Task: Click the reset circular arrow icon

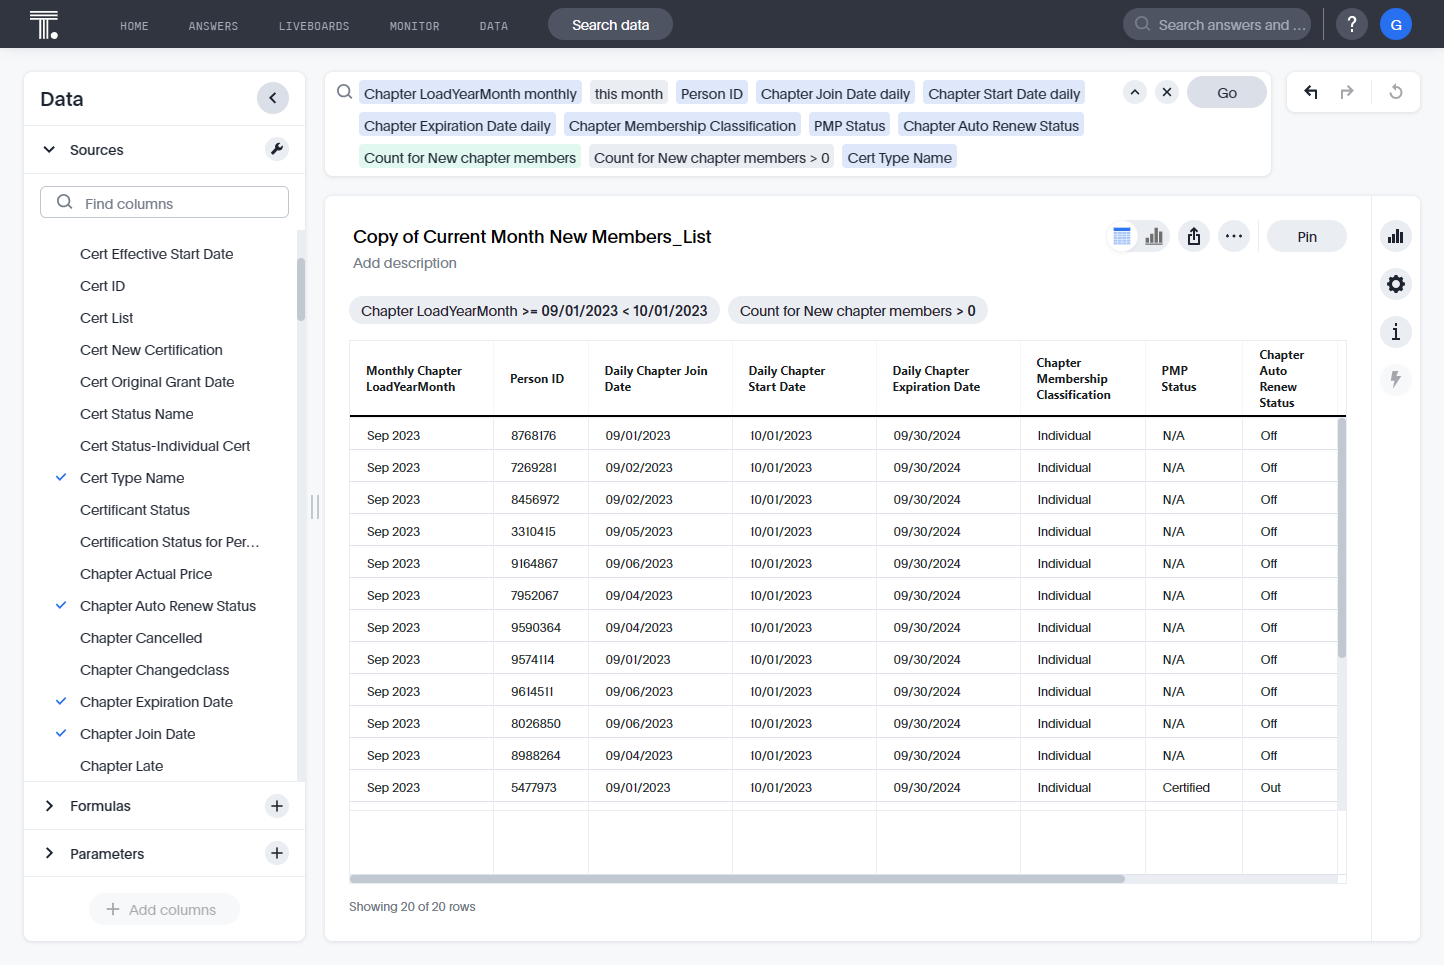Action: pyautogui.click(x=1396, y=92)
